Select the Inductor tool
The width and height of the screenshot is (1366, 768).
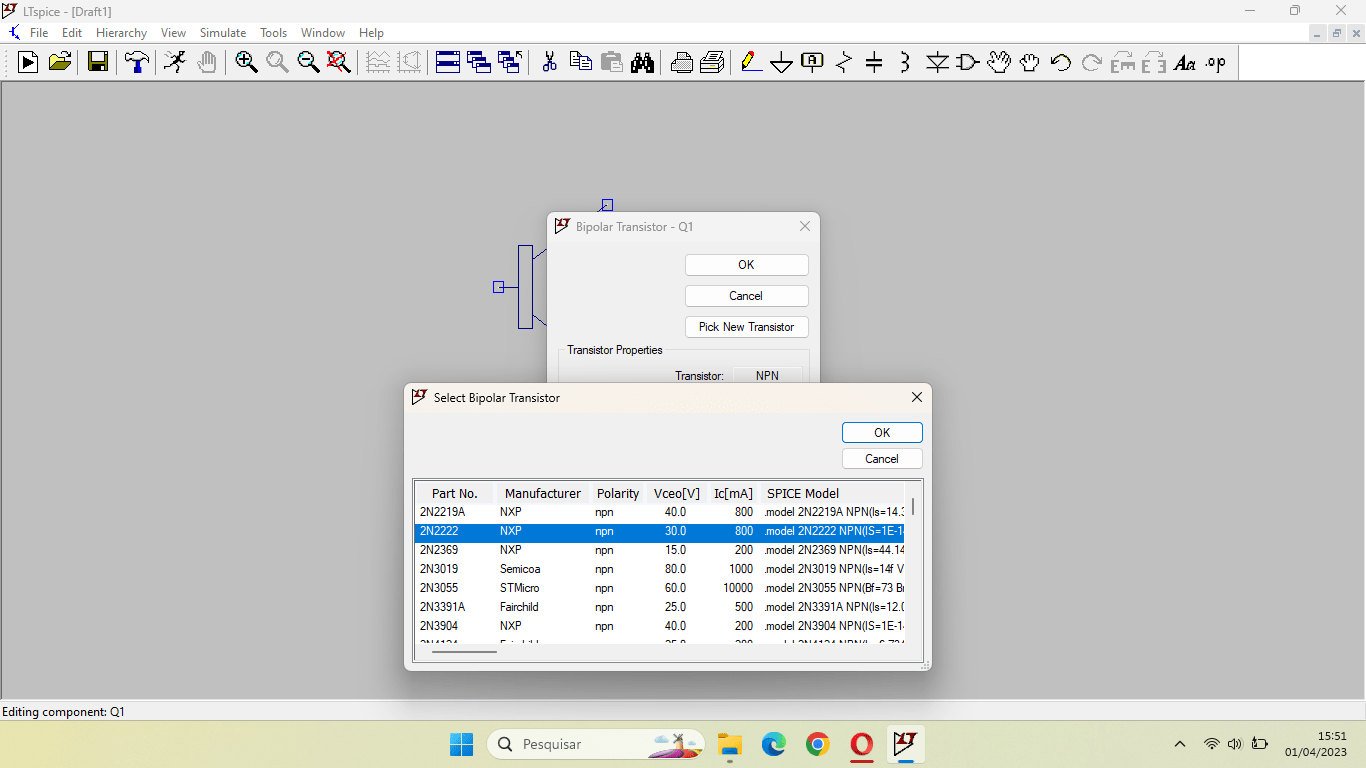point(905,63)
